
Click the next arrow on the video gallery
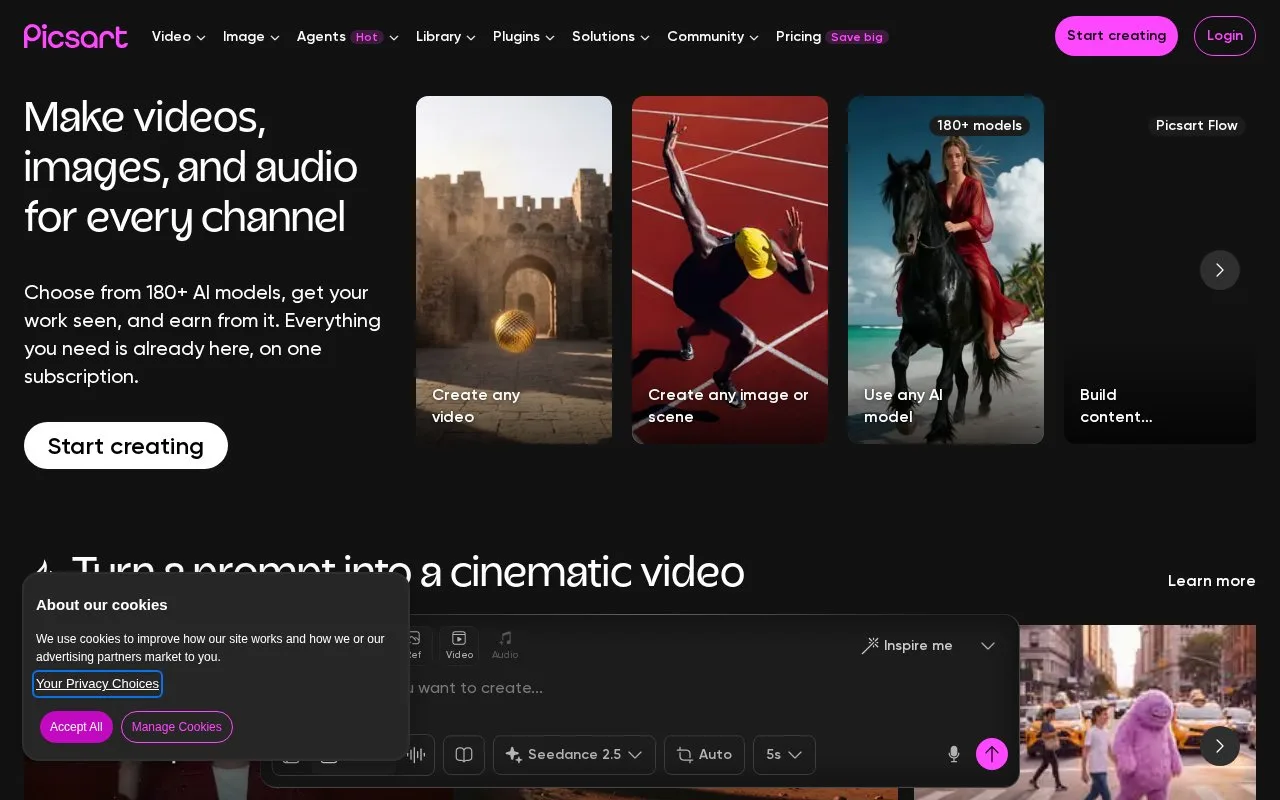pyautogui.click(x=1220, y=746)
